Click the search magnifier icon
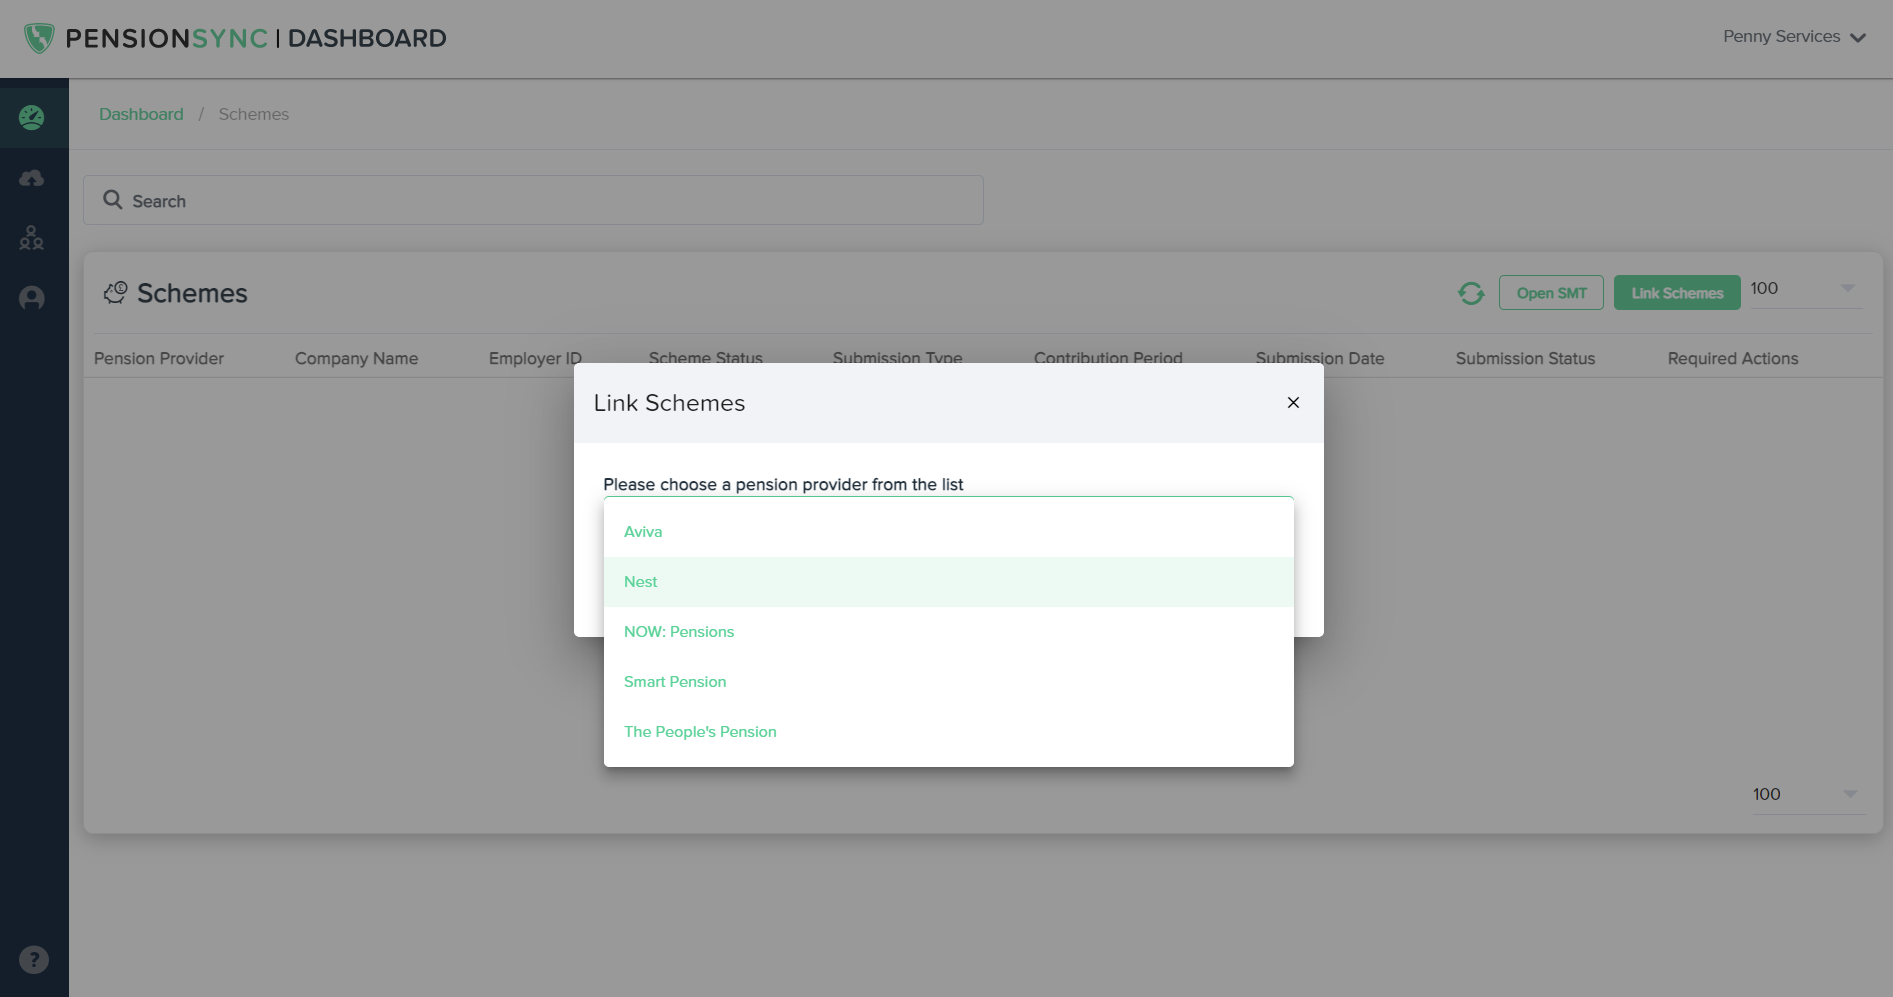This screenshot has height=997, width=1893. coord(113,200)
